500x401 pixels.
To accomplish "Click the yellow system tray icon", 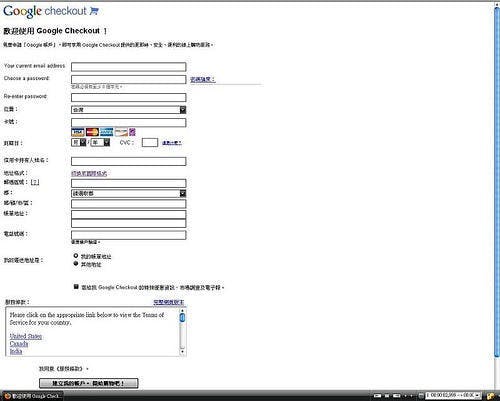I will pos(491,396).
